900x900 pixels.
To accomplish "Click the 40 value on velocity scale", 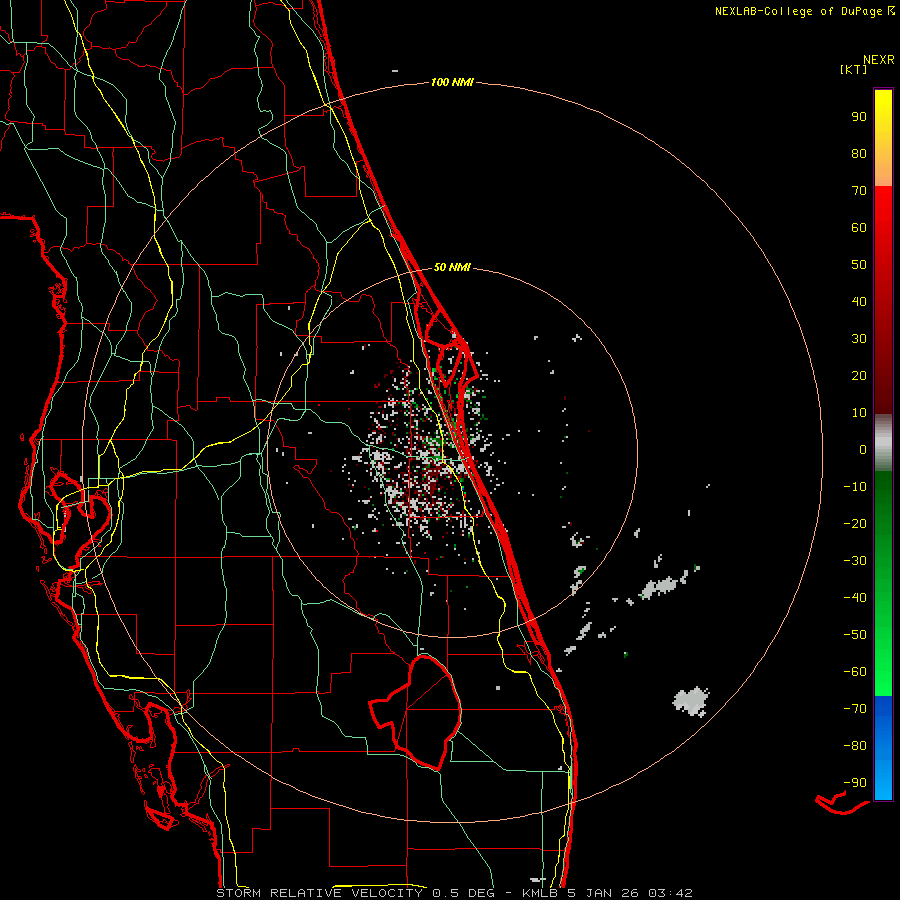I will pyautogui.click(x=859, y=302).
